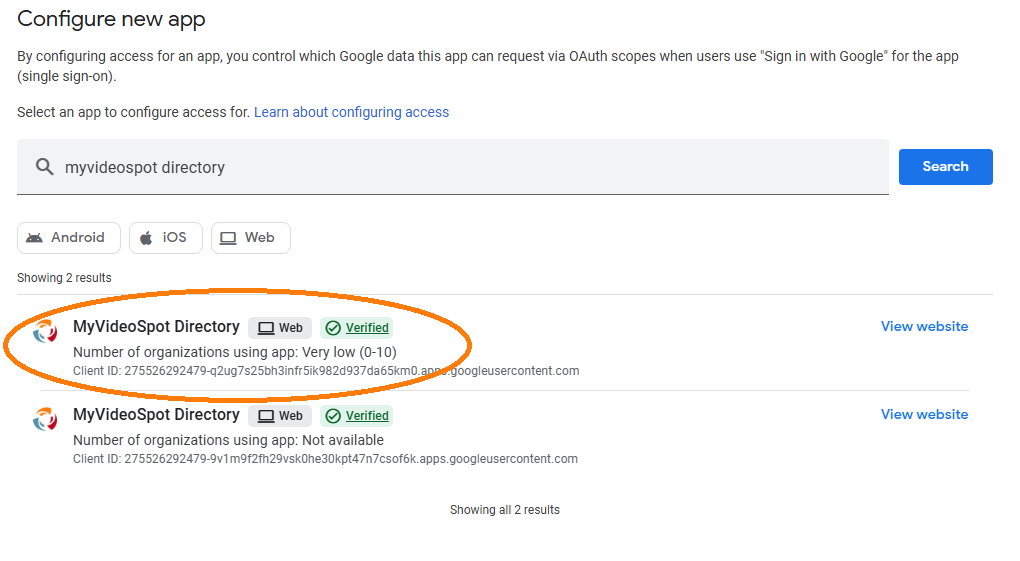The height and width of the screenshot is (561, 1020).
Task: Open View website for second result
Action: [x=924, y=415]
